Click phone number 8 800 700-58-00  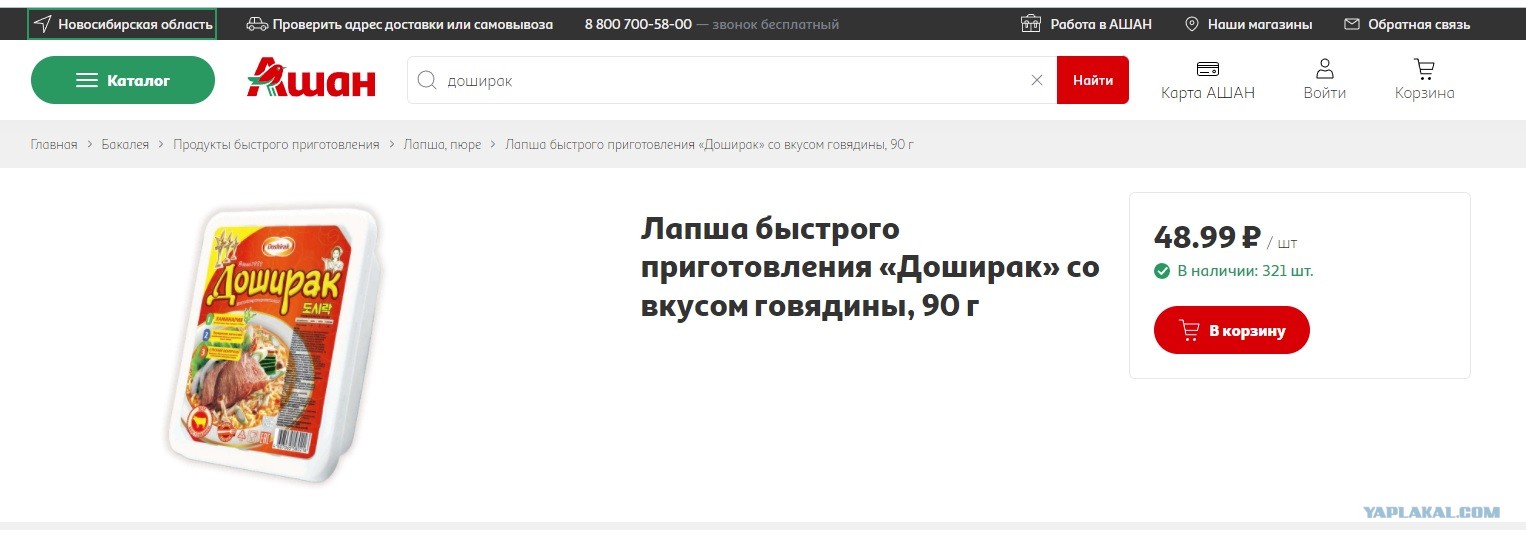[638, 24]
